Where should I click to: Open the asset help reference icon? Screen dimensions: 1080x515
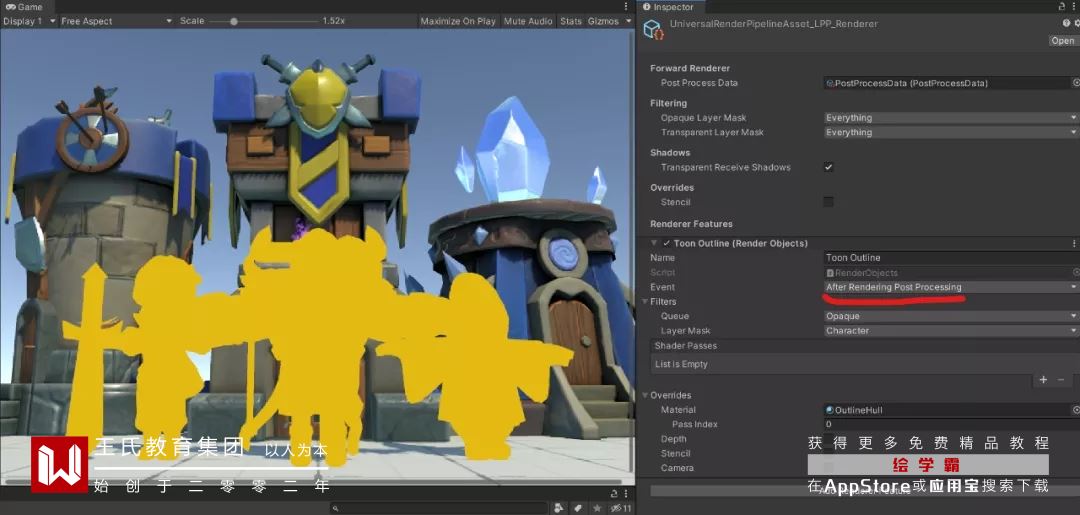click(1066, 23)
